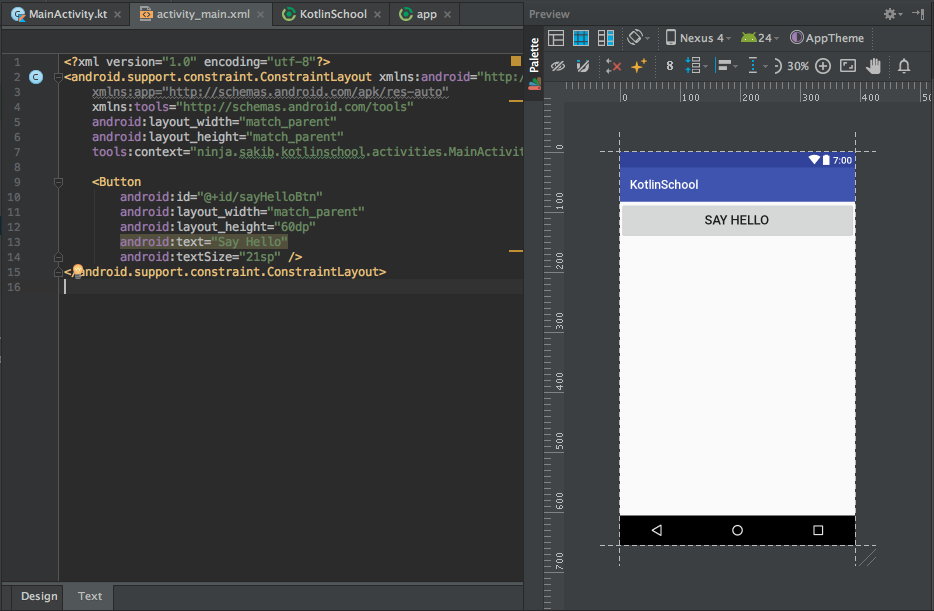Click the yellow inspection status square
This screenshot has width=934, height=611.
[x=516, y=61]
